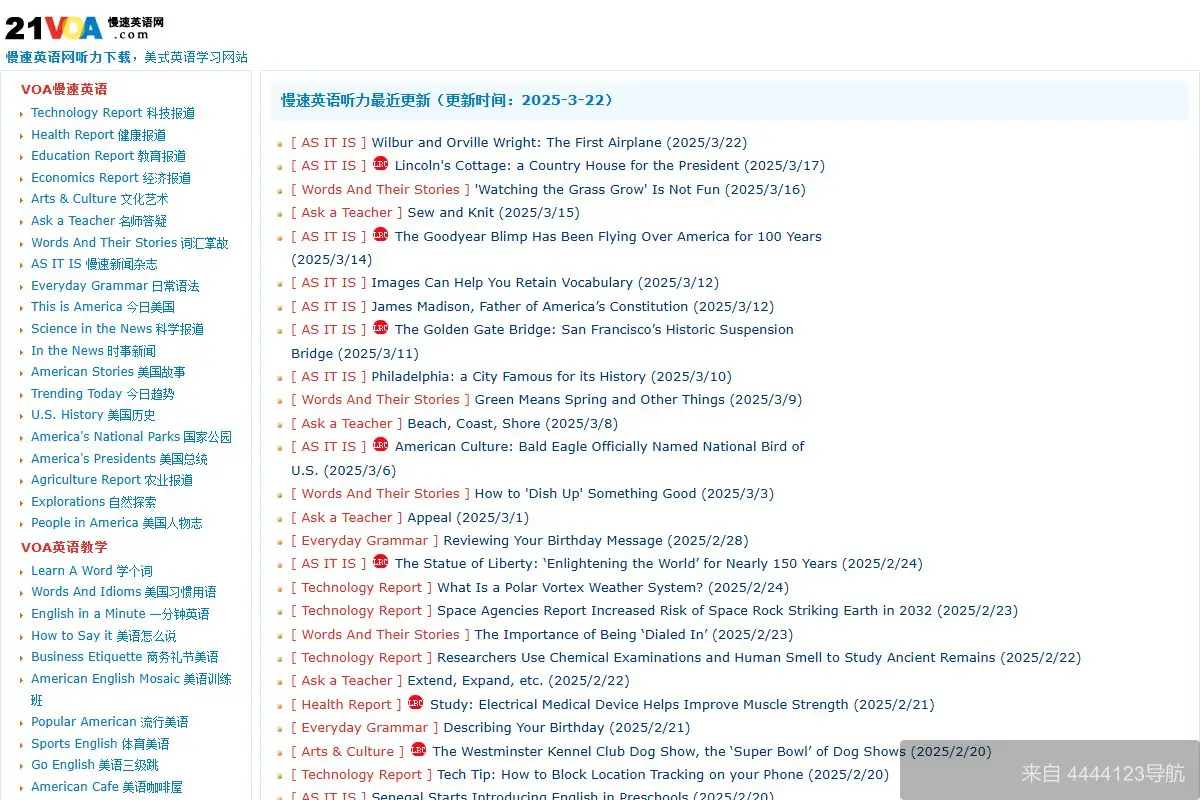This screenshot has height=800, width=1200.
Task: Click LRC icon beside Lincoln's Cottage article
Action: pyautogui.click(x=380, y=164)
